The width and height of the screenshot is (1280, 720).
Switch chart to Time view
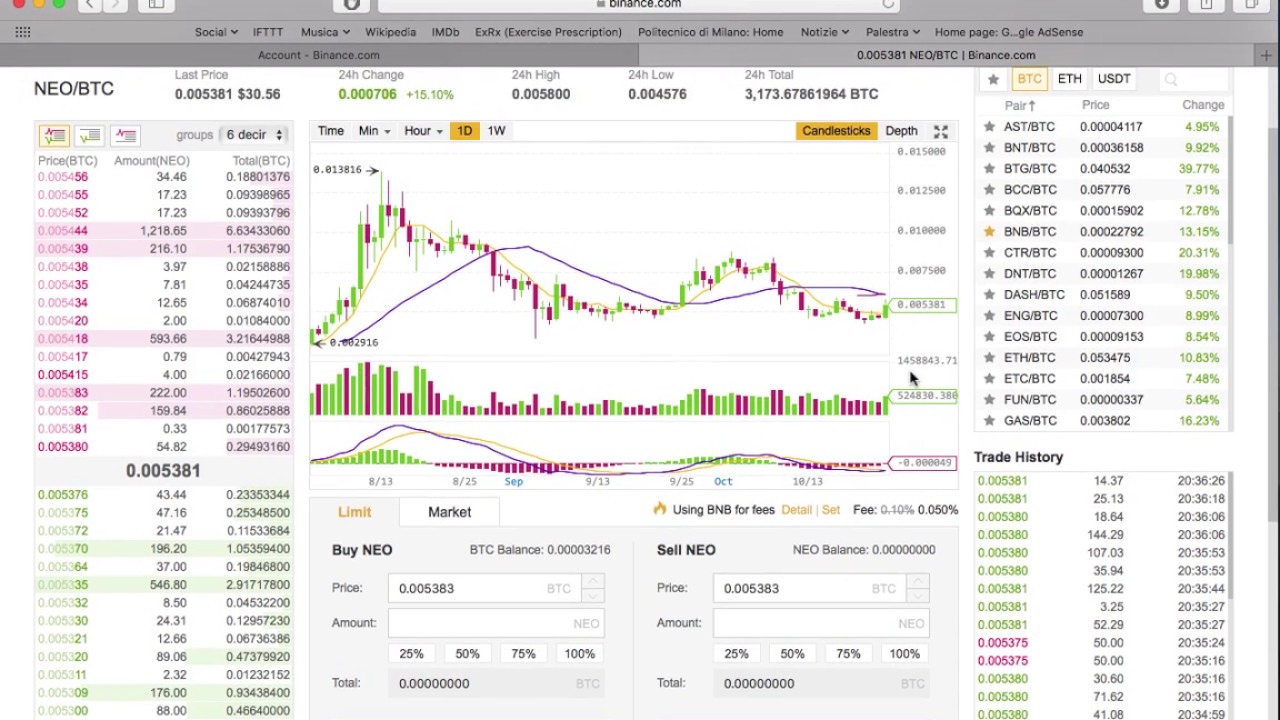coord(330,131)
